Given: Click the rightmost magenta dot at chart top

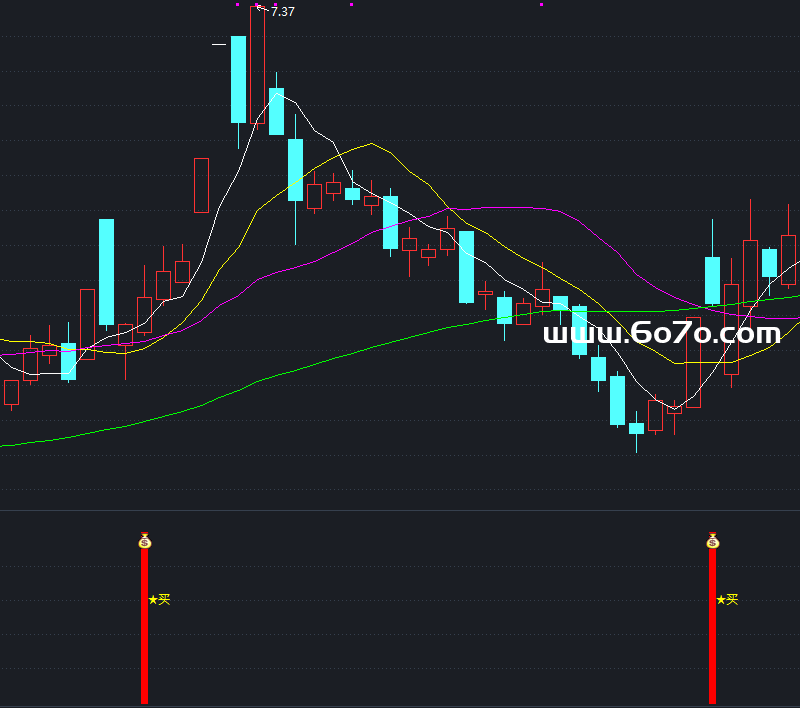Looking at the screenshot, I should [541, 5].
